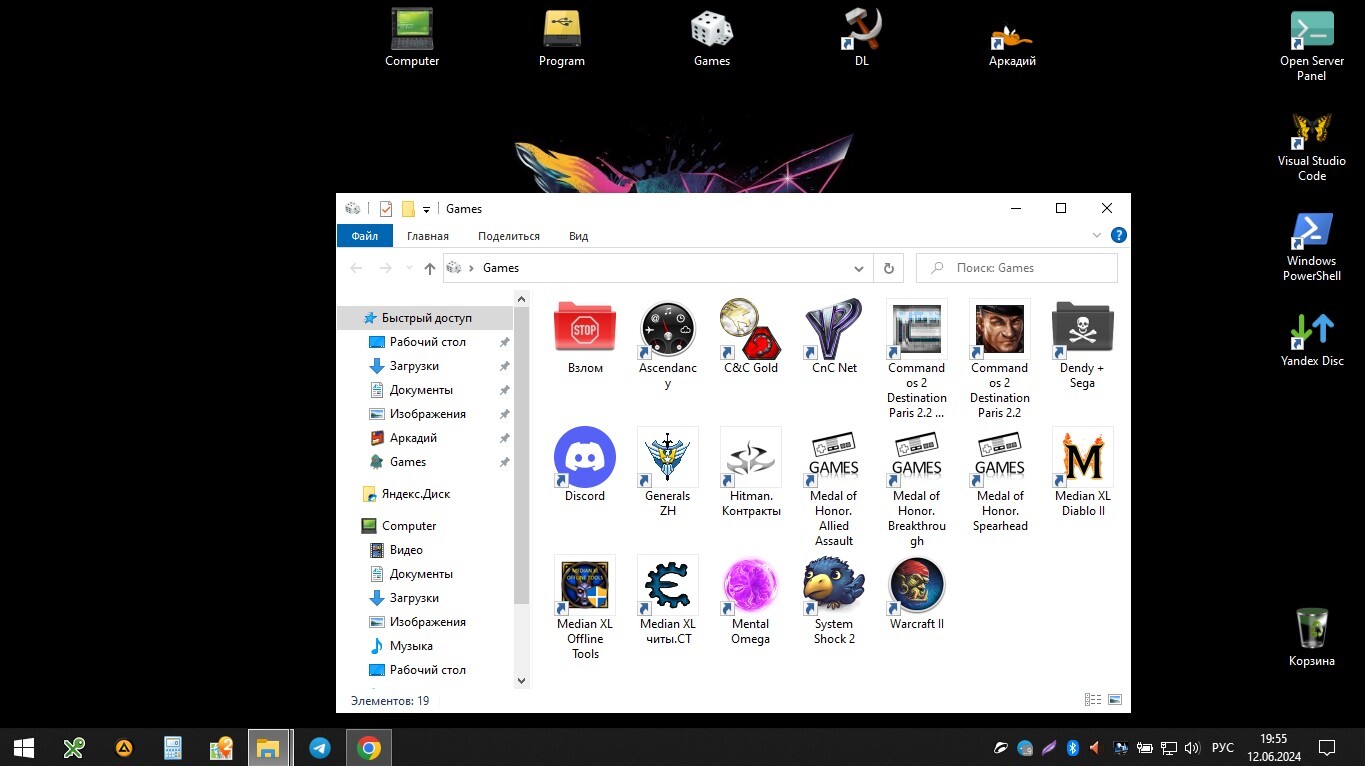Select the Warcraft II shortcut
Viewport: 1365px width, 766px height.
click(x=917, y=593)
